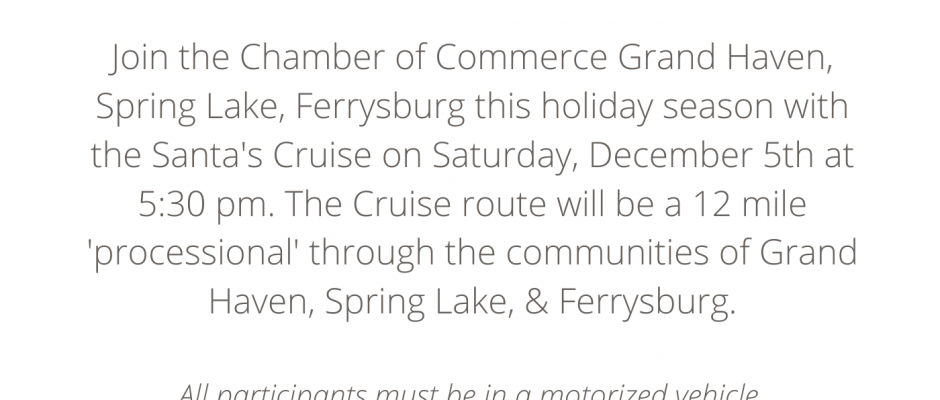Viewport: 940px width, 400px height.
Task: Click "Ferrysburg" on the second line
Action: pos(381,107)
